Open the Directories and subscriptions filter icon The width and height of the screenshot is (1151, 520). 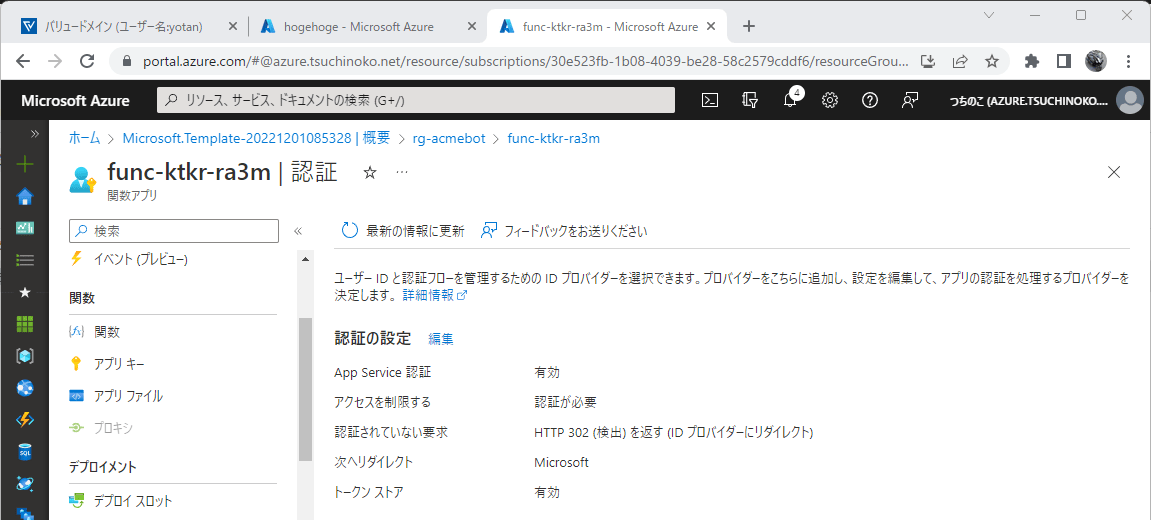[x=749, y=101]
